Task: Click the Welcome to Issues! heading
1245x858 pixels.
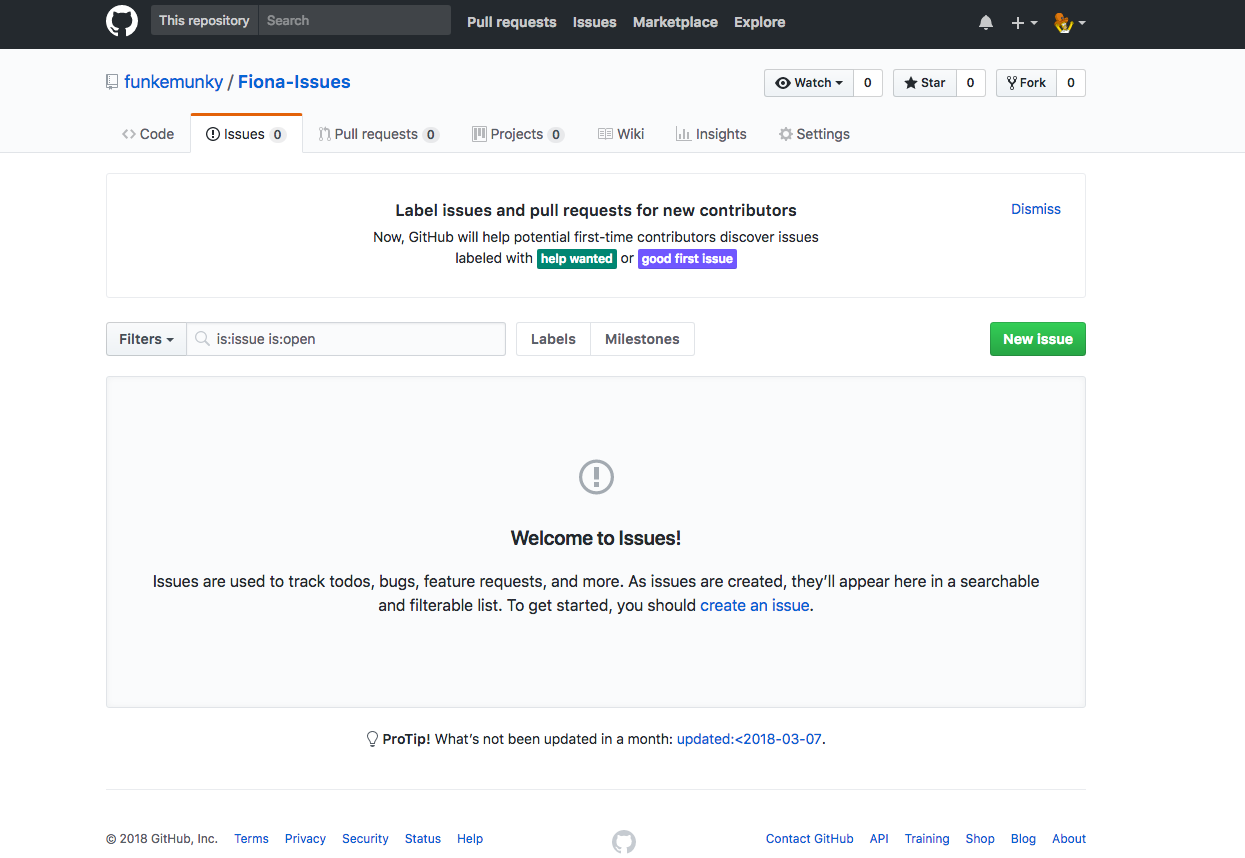Action: click(596, 538)
